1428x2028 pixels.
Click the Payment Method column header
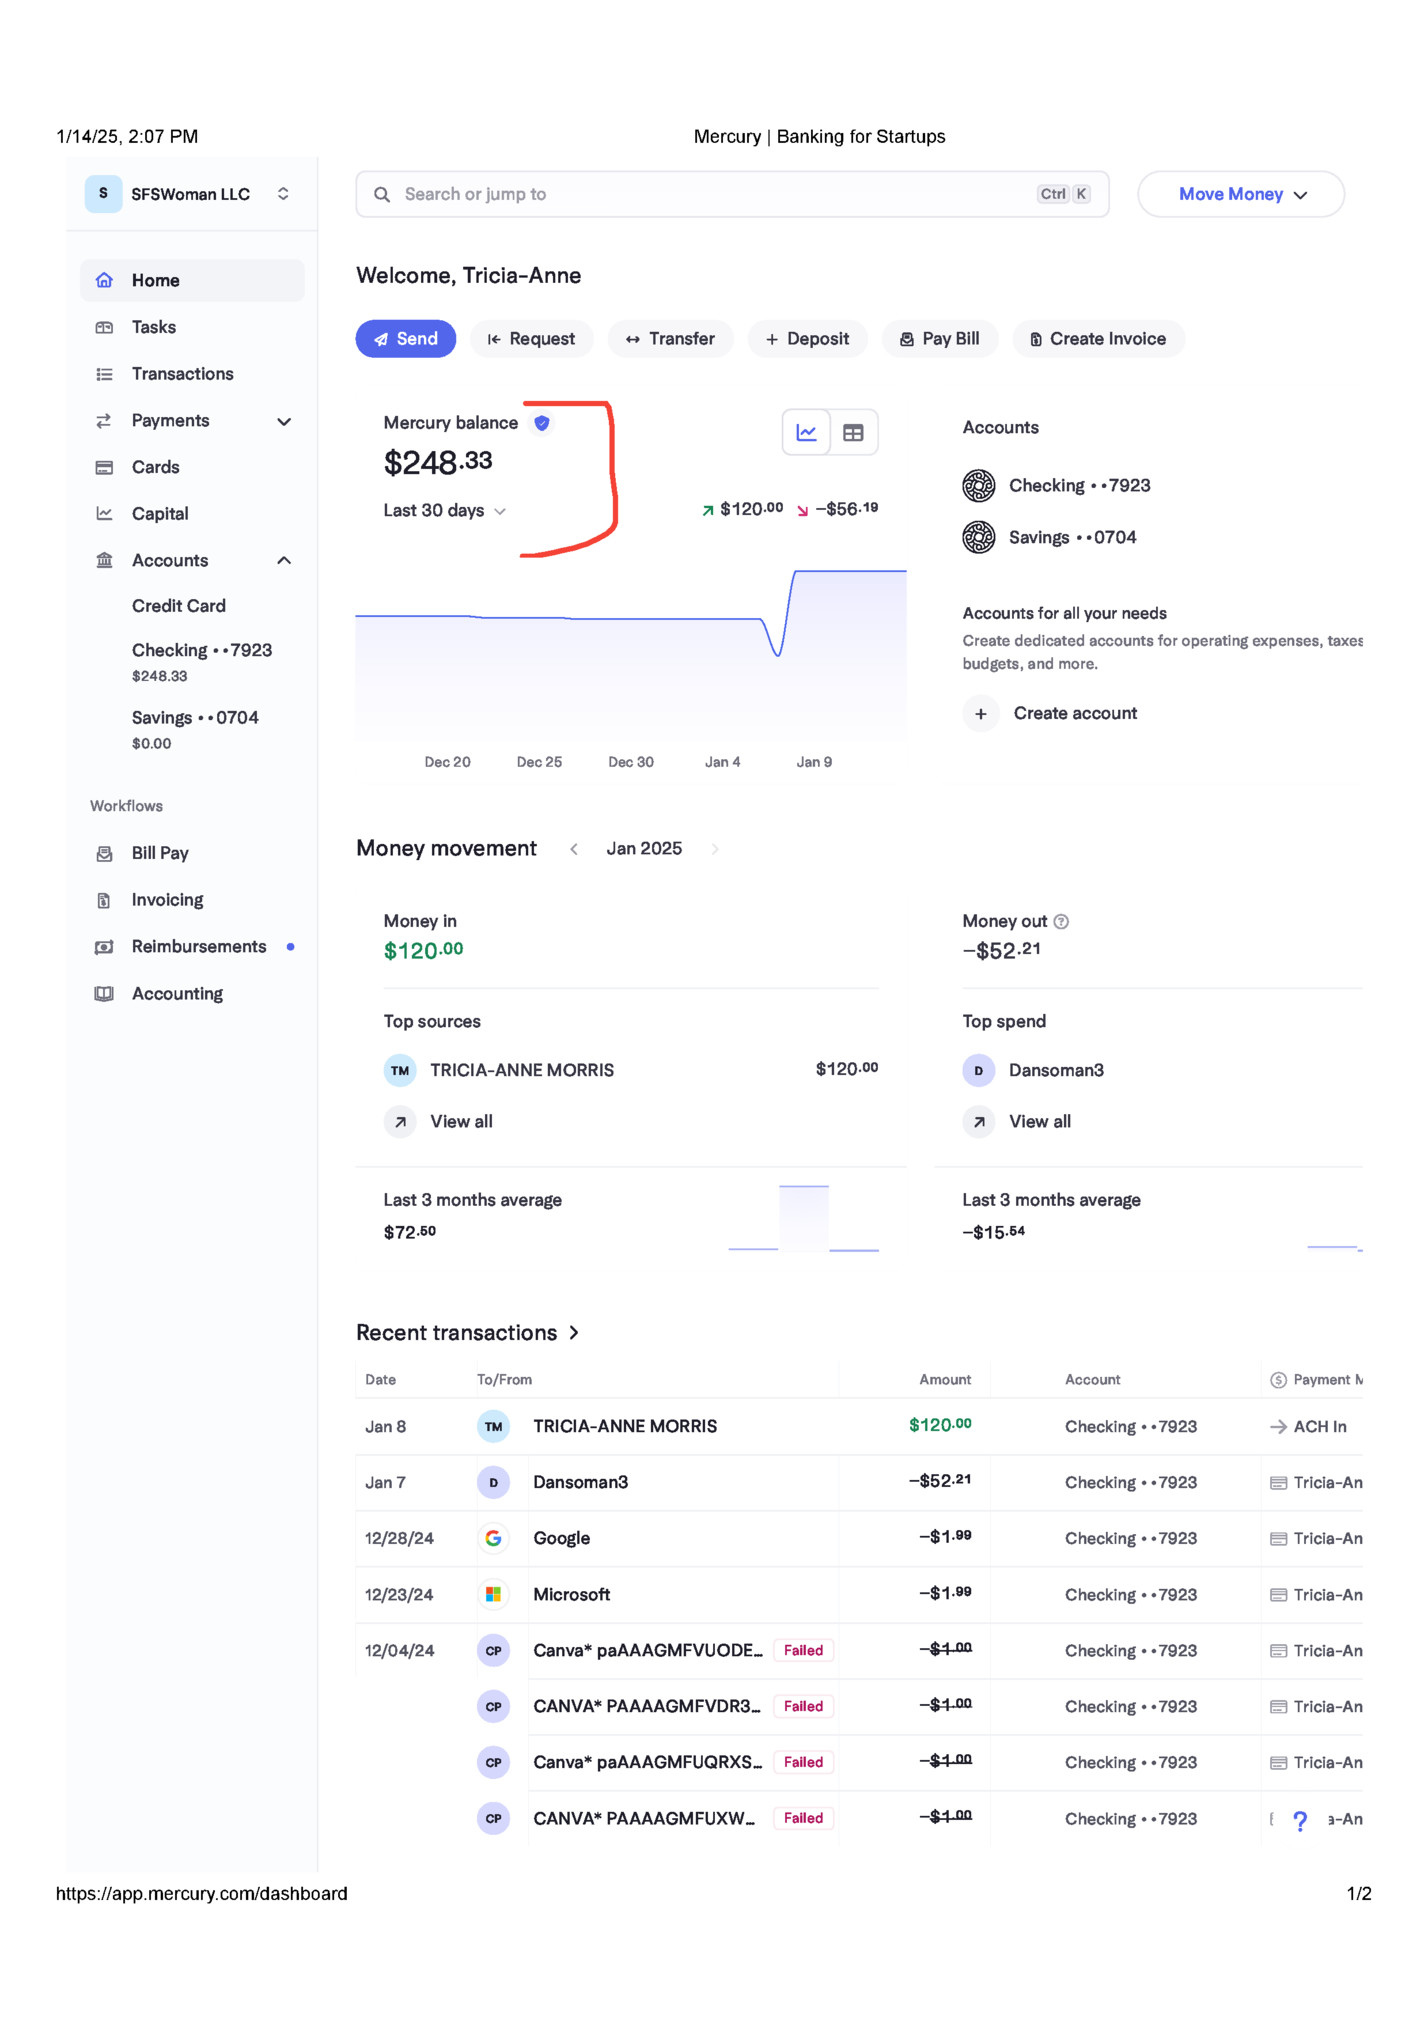point(1316,1380)
